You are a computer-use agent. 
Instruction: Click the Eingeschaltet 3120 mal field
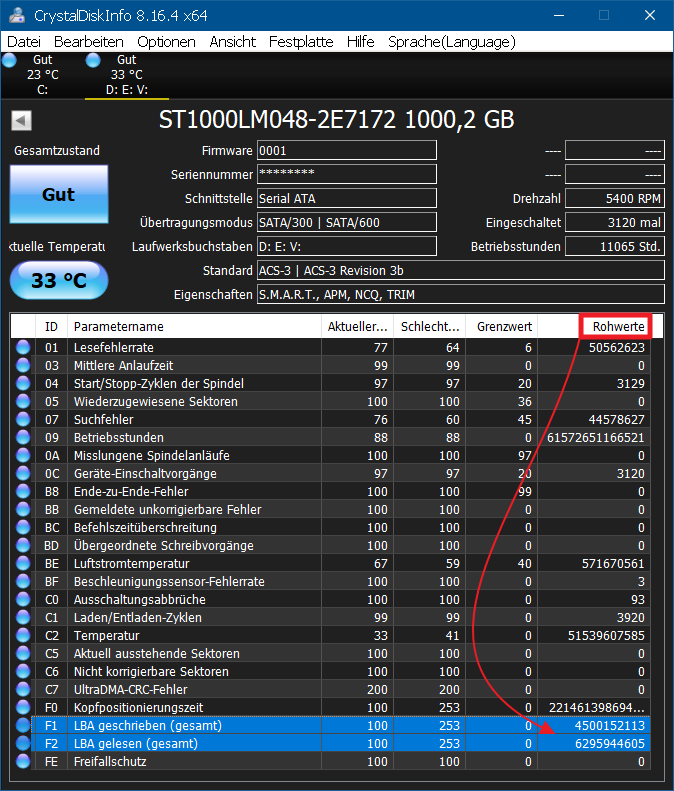point(614,222)
